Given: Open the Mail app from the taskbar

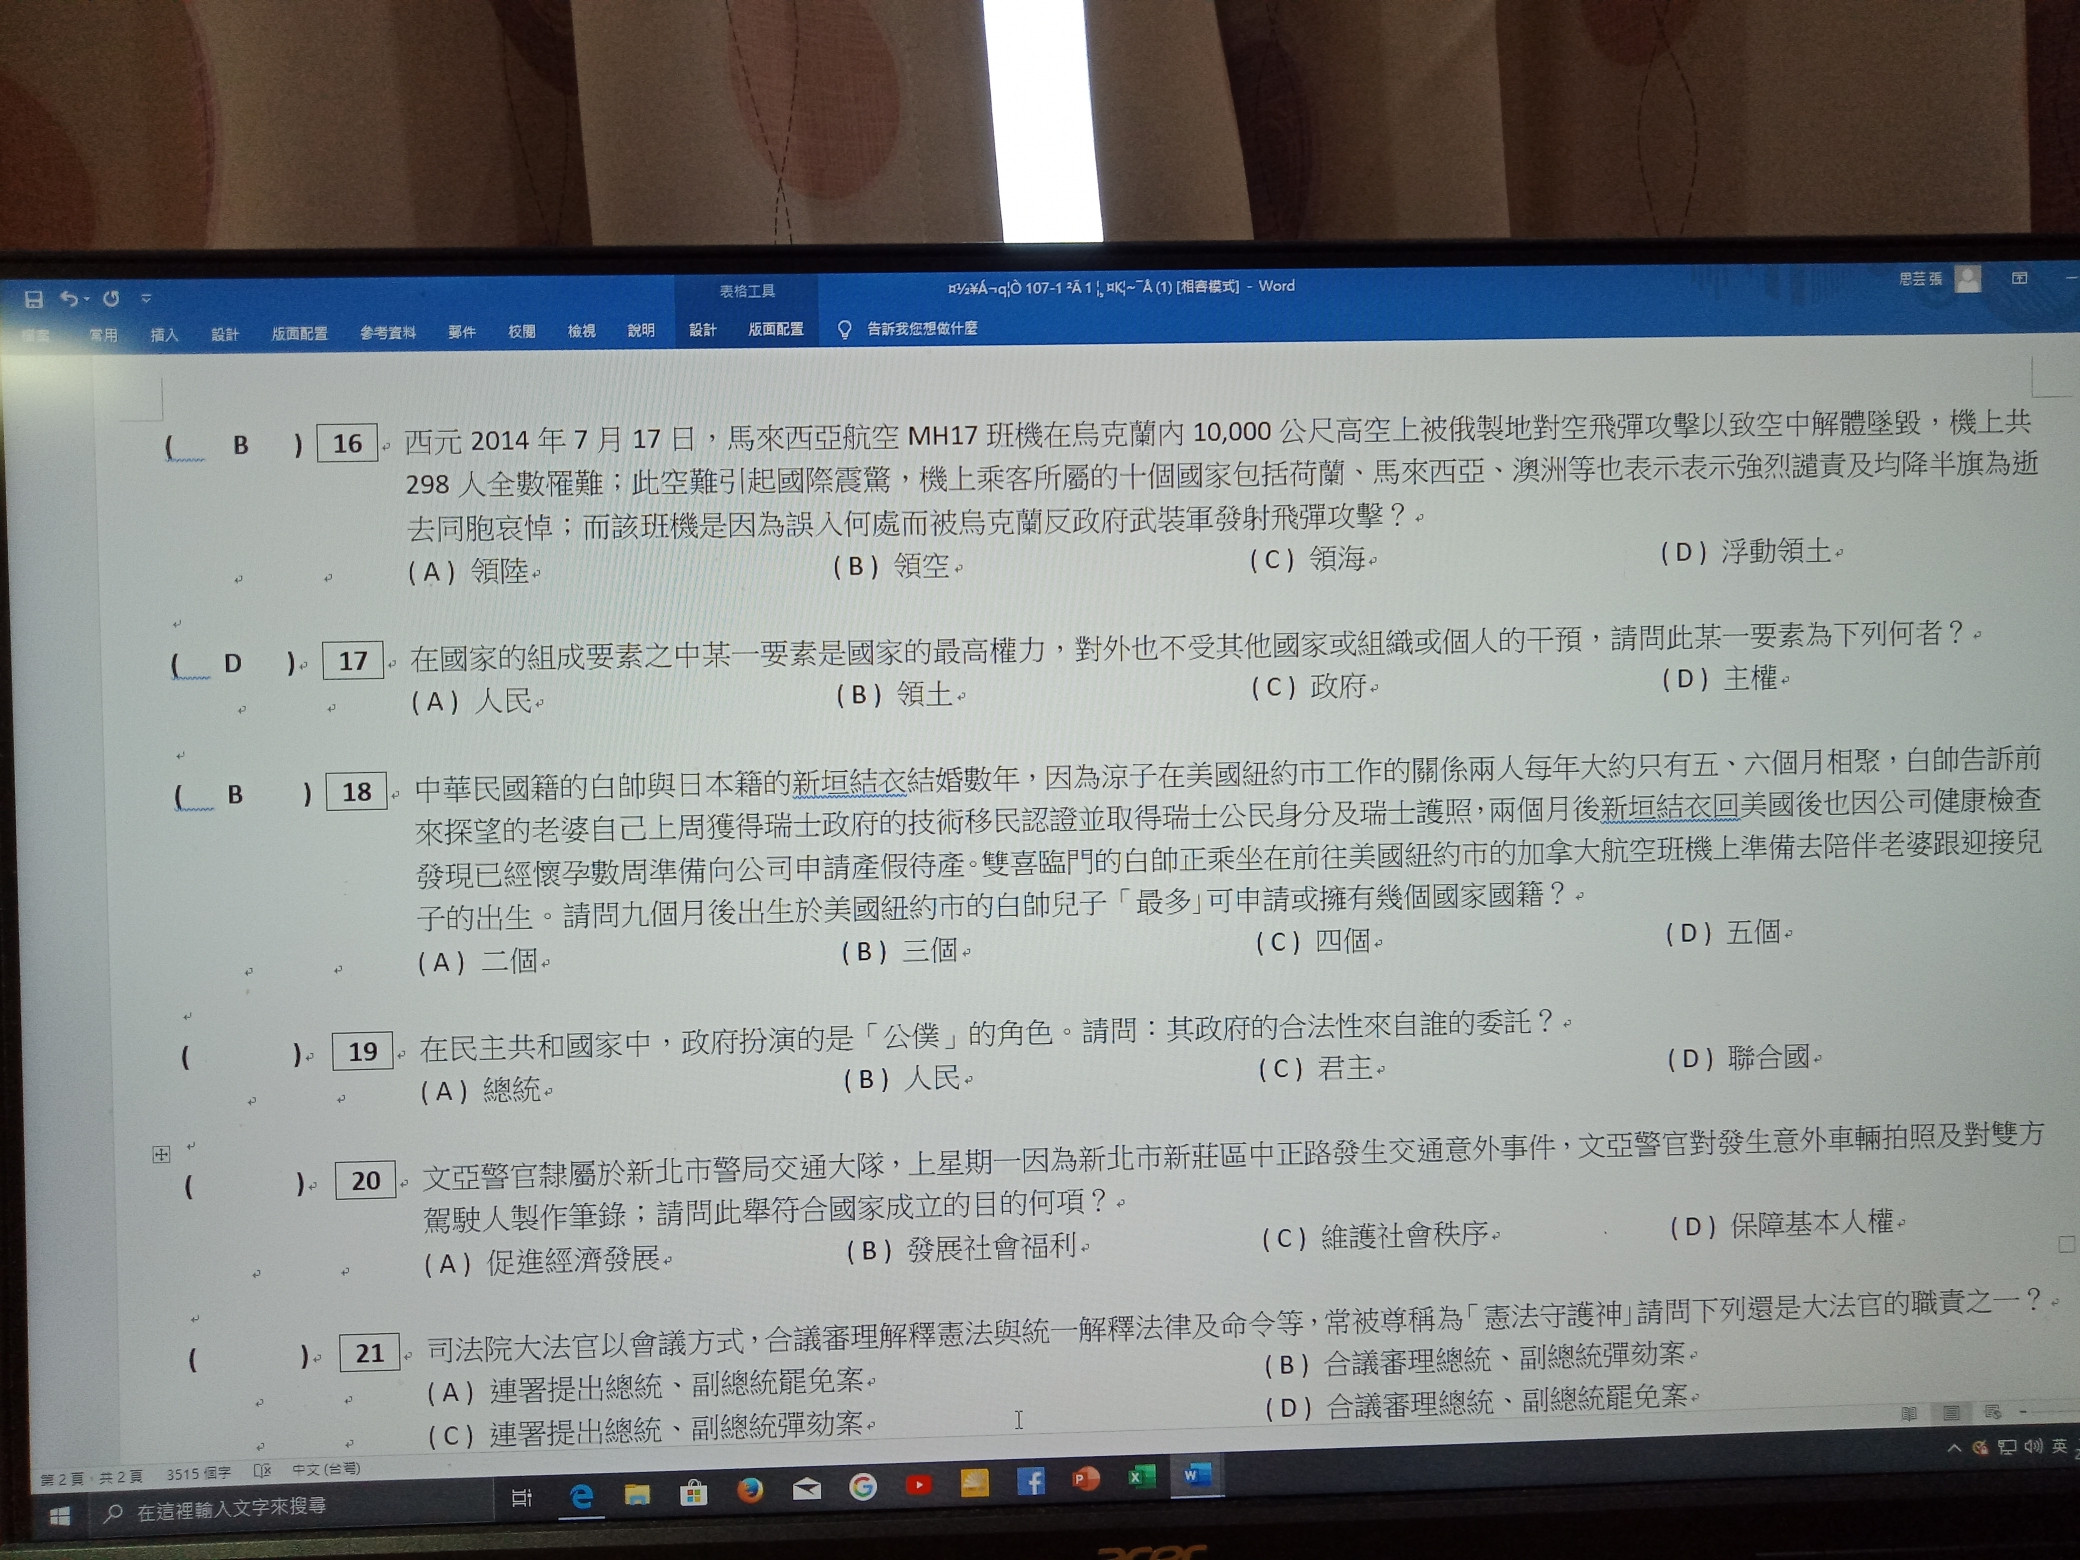Looking at the screenshot, I should coord(806,1489).
